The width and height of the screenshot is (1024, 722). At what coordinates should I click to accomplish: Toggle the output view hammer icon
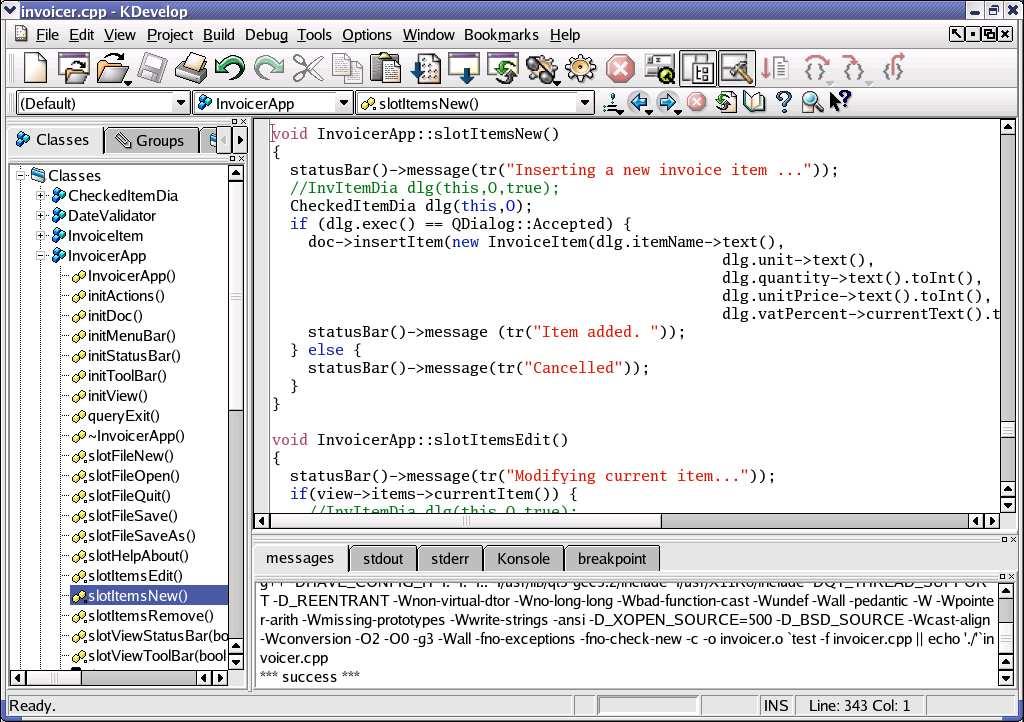[x=737, y=69]
